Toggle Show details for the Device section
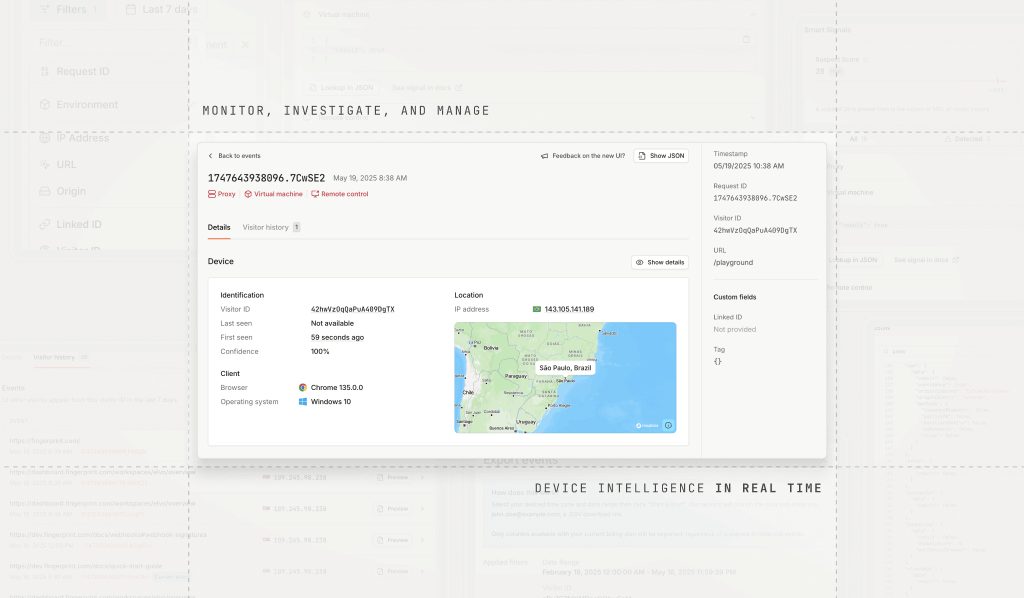1024x598 pixels. [x=661, y=262]
